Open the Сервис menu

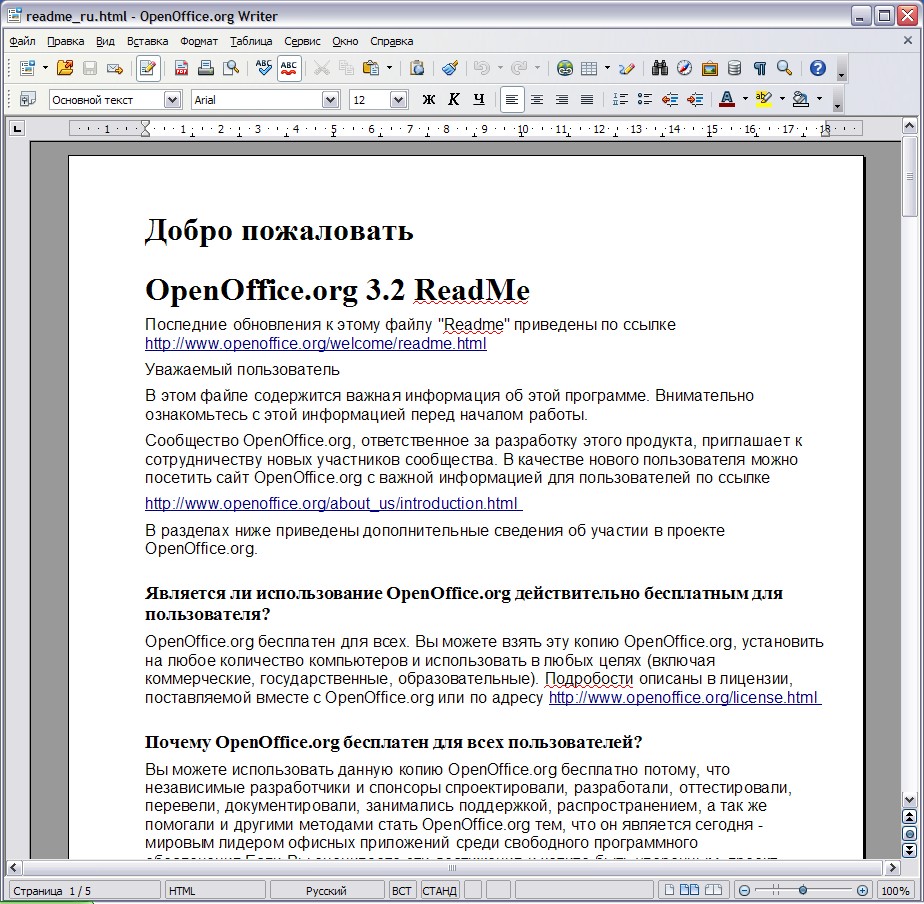tap(302, 41)
